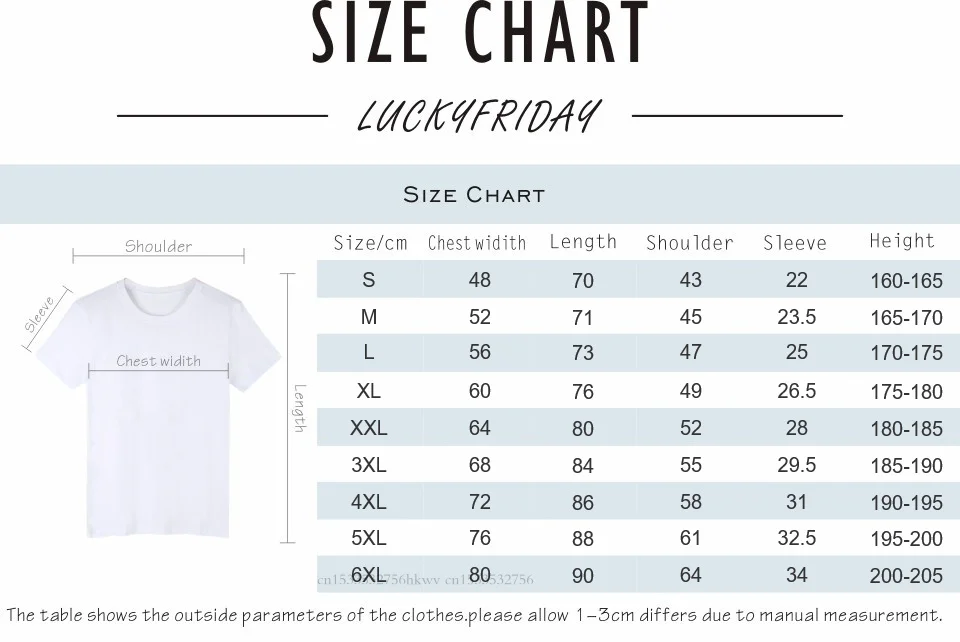Image resolution: width=960 pixels, height=642 pixels.
Task: Click the white T-shirt illustration
Action: (158, 407)
